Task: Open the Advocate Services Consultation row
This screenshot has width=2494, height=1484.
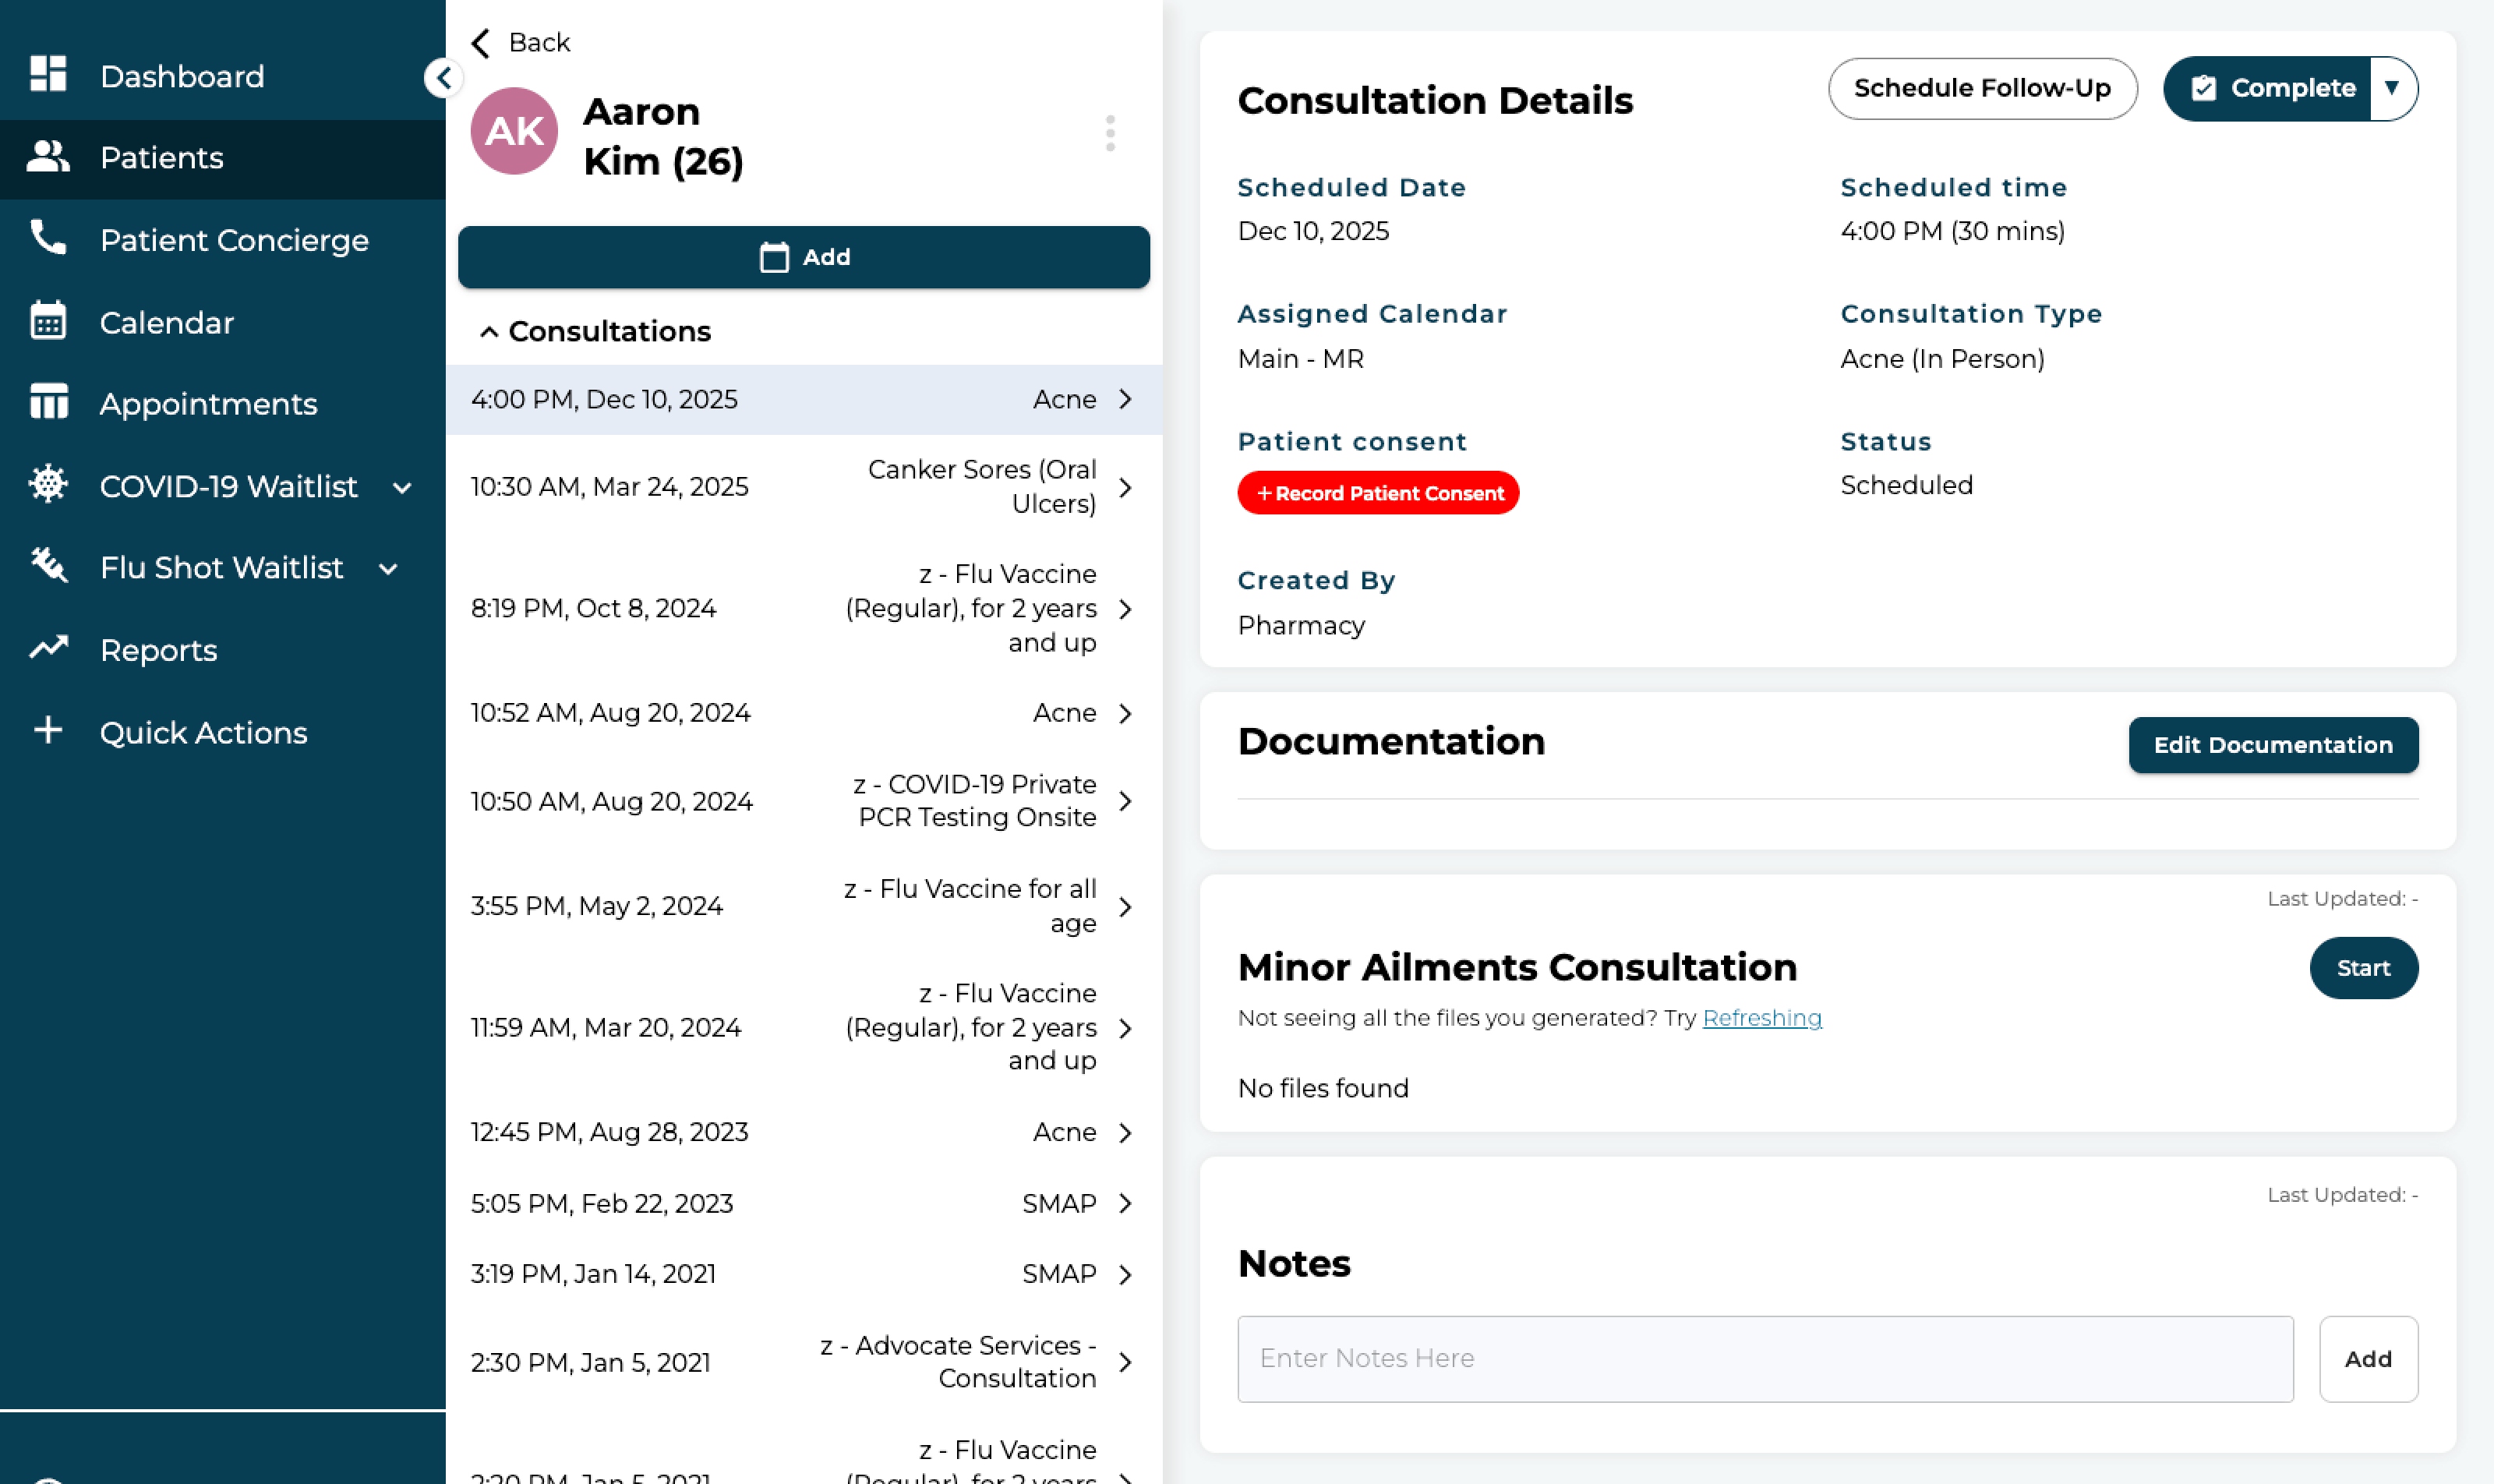Action: (x=804, y=1362)
